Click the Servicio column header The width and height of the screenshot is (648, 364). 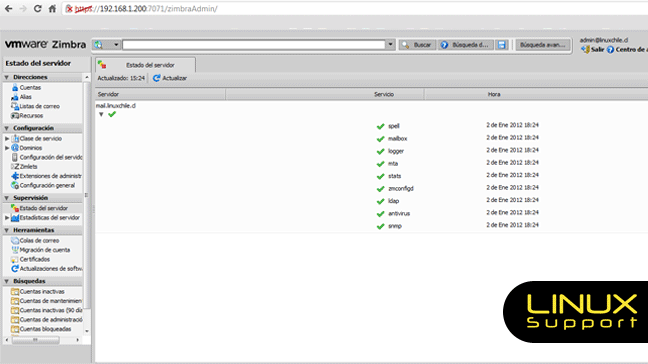[x=384, y=94]
